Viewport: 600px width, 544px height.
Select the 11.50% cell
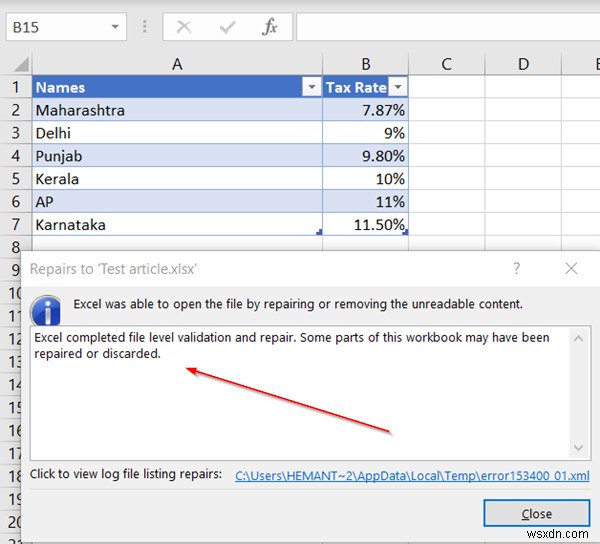coord(365,225)
